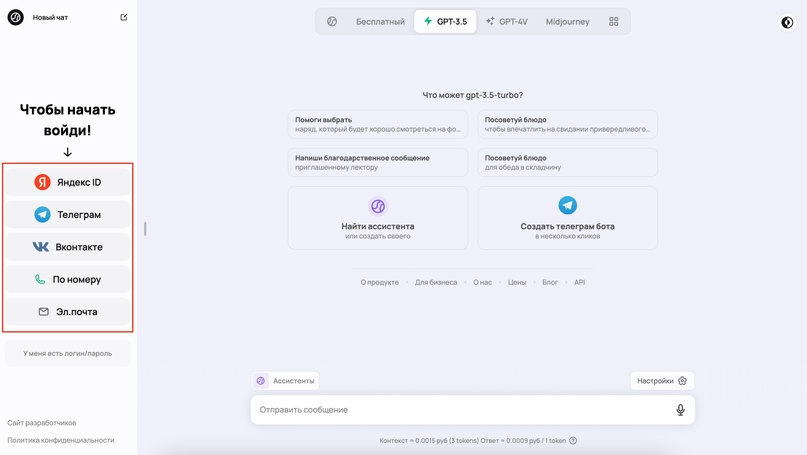Open the О нас link
The height and width of the screenshot is (455, 807).
click(x=482, y=282)
